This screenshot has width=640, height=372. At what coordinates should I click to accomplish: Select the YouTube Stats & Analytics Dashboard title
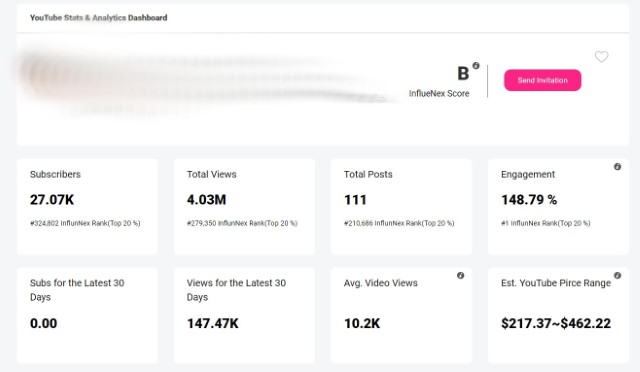pyautogui.click(x=98, y=18)
